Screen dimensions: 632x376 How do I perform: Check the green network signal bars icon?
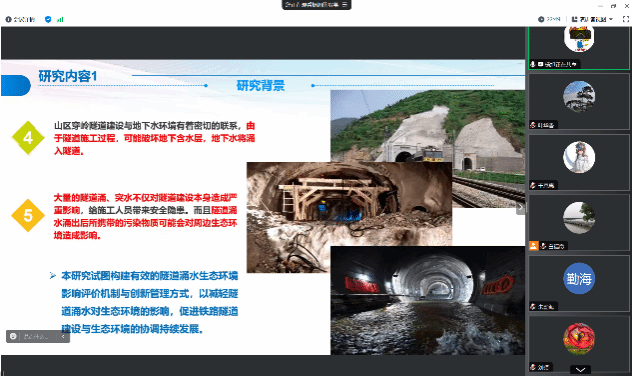point(60,19)
